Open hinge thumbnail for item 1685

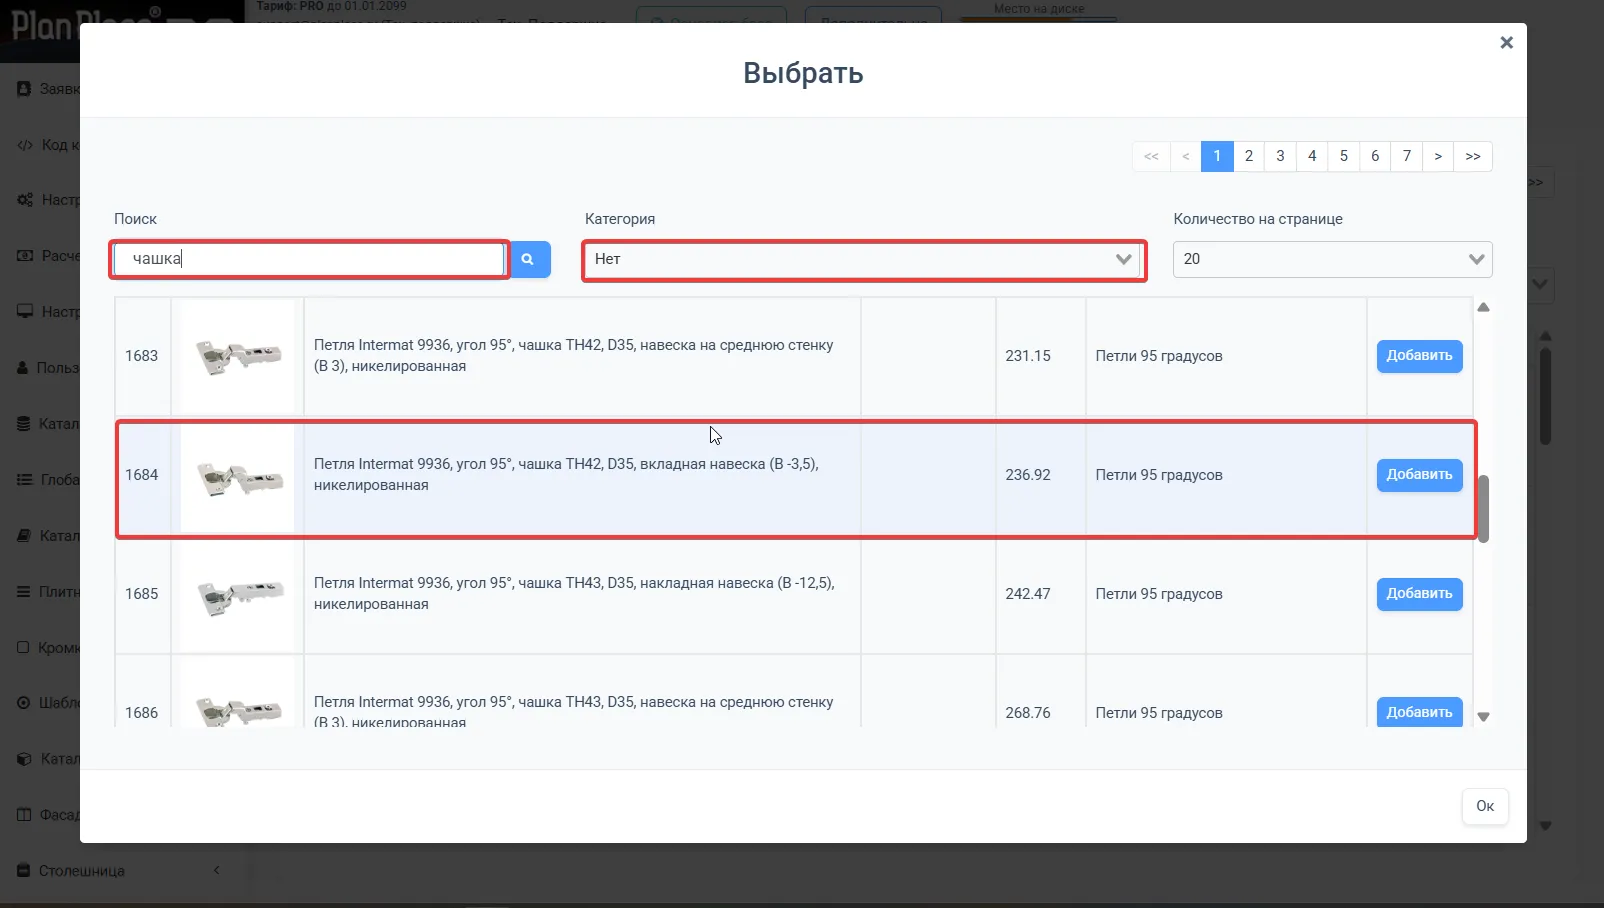coord(238,595)
